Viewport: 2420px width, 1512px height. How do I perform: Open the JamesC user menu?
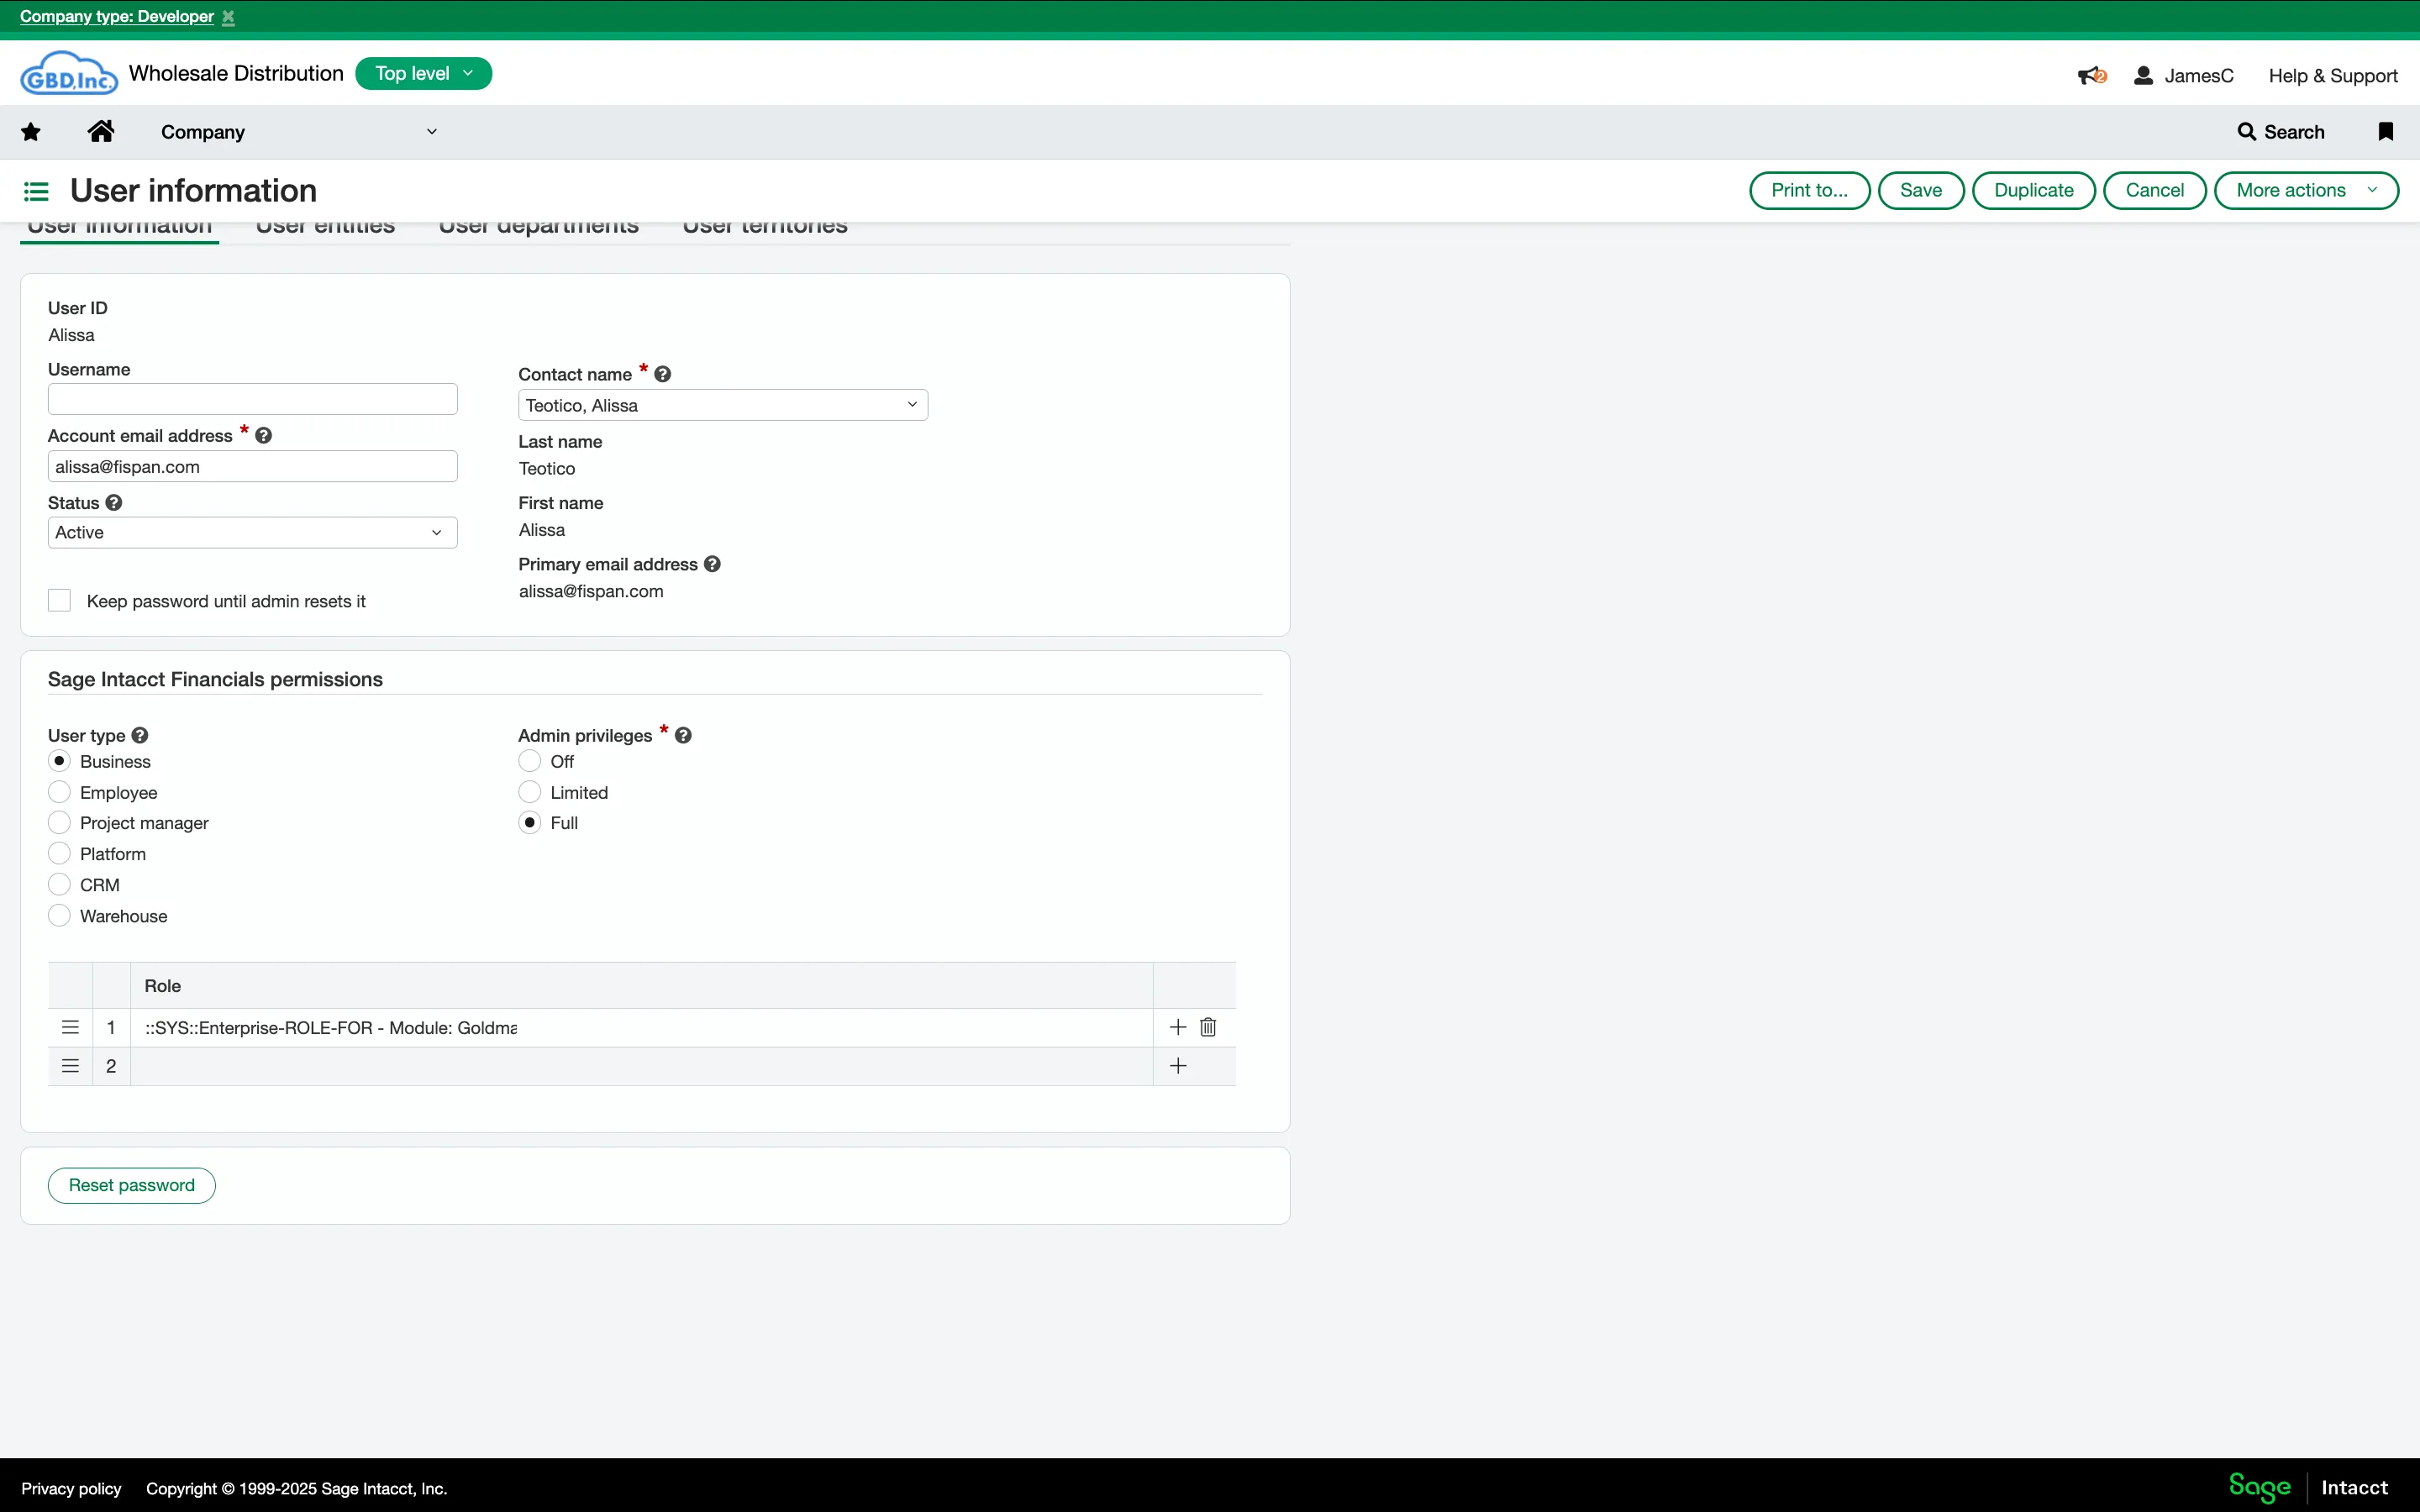tap(2184, 76)
